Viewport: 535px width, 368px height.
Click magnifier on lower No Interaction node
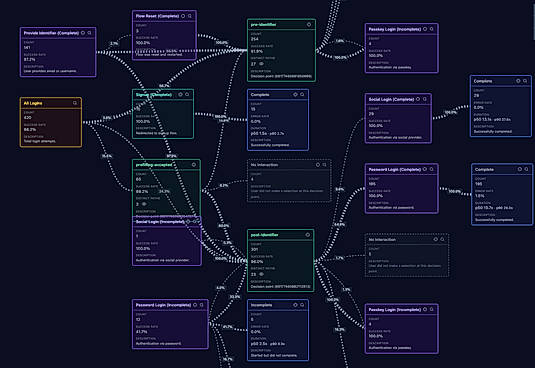click(x=442, y=239)
